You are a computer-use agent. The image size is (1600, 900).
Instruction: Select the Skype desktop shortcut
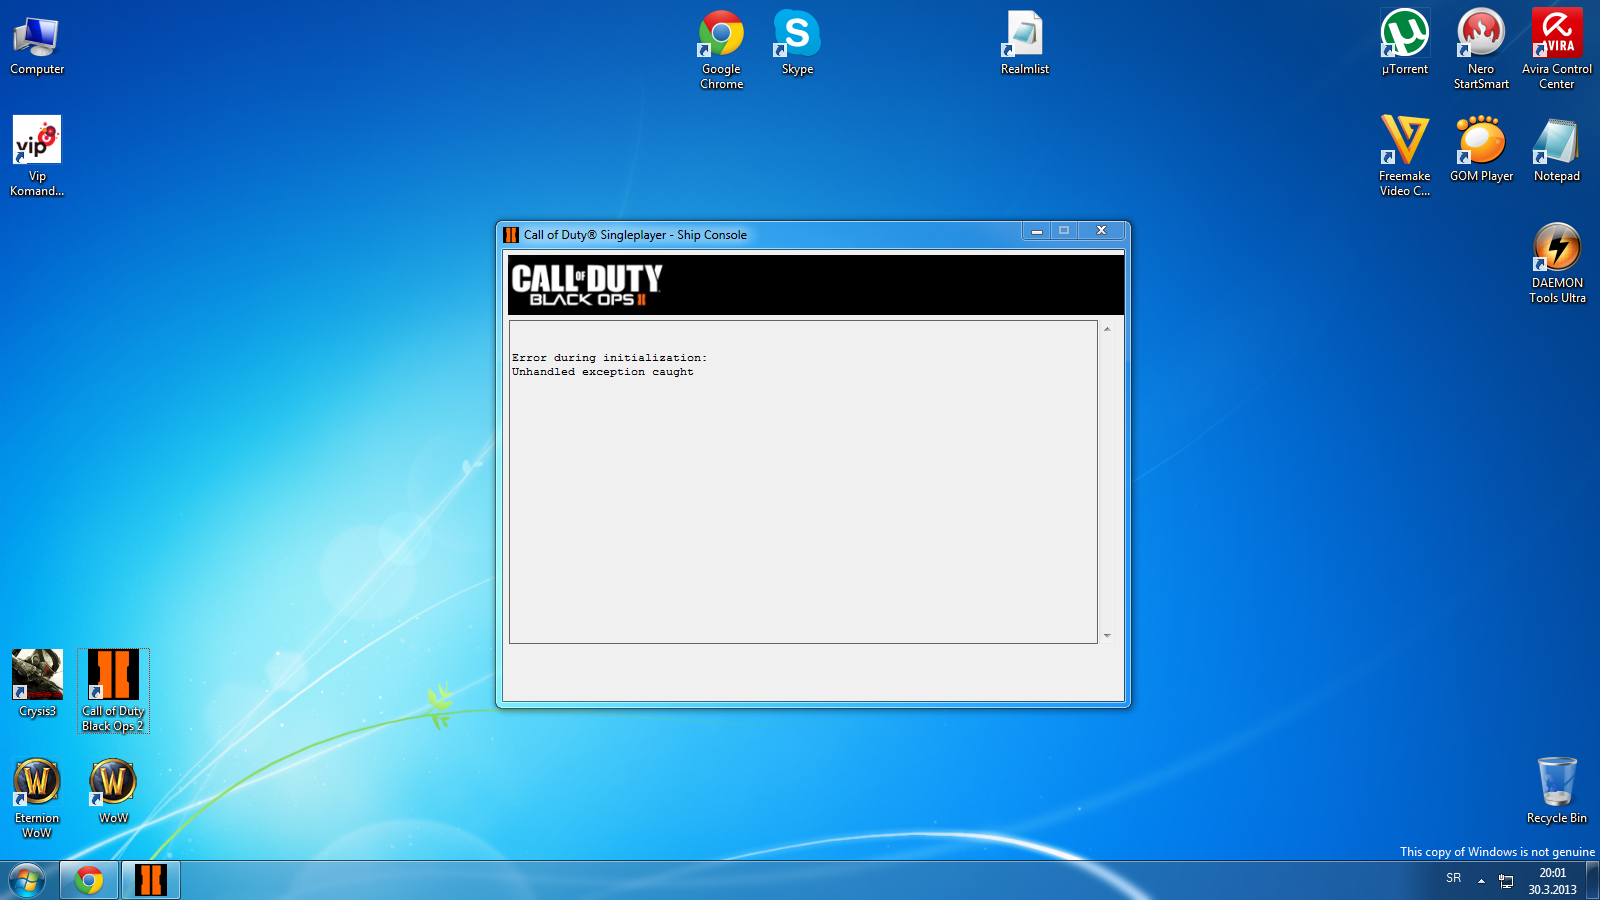(797, 42)
